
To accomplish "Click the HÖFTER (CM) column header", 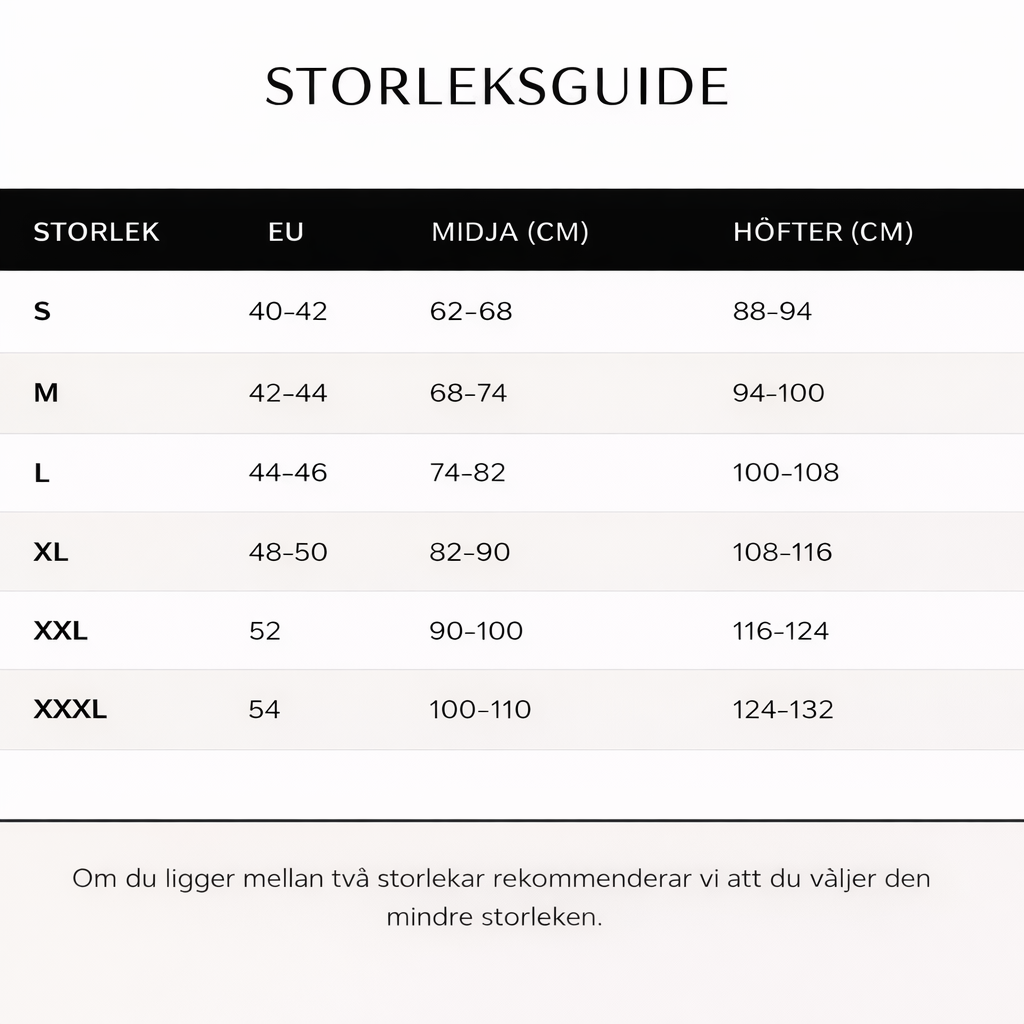I will click(x=823, y=232).
